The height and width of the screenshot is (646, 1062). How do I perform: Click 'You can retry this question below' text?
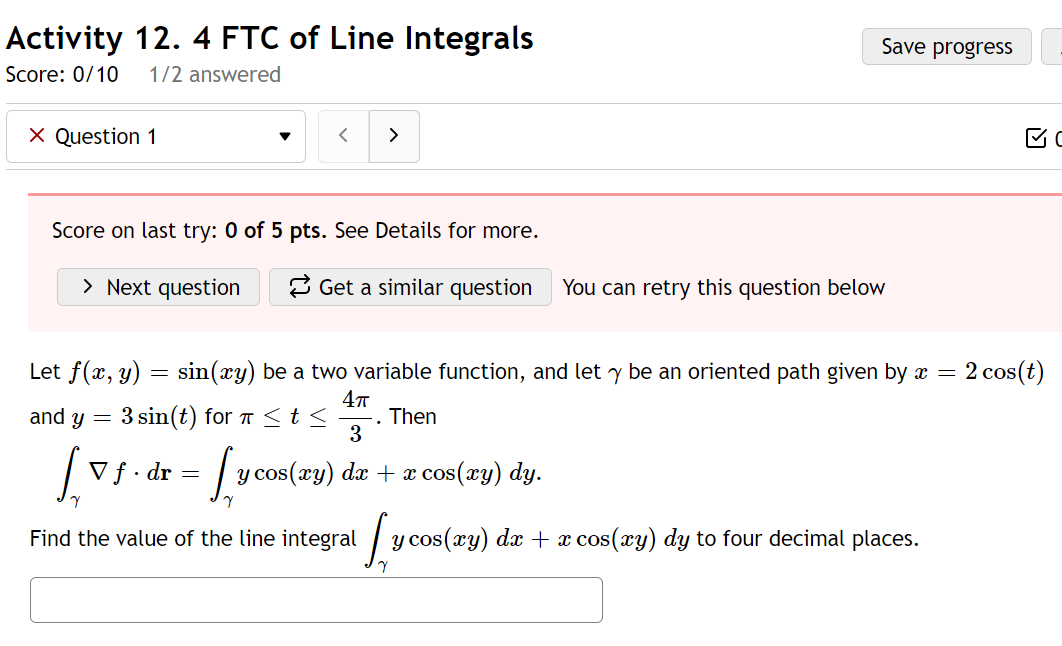pos(723,287)
